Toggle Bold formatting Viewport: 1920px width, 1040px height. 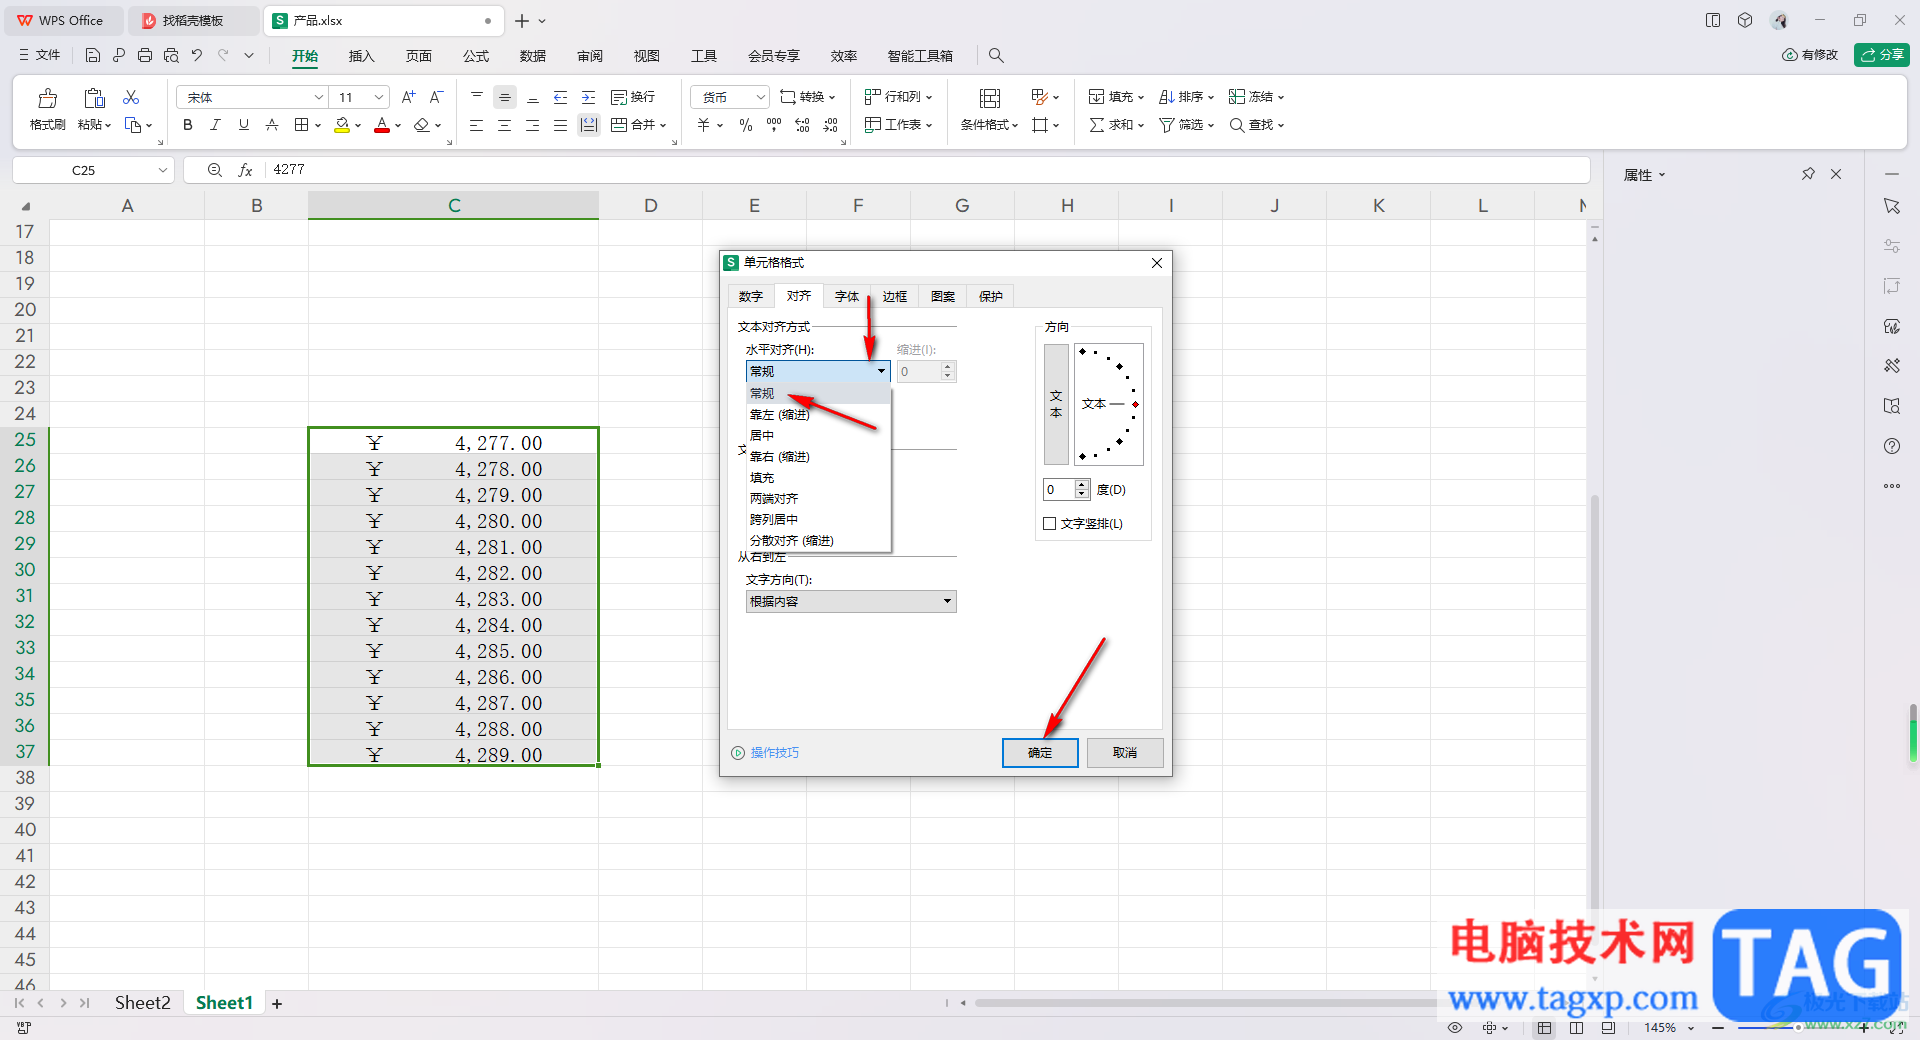tap(187, 125)
